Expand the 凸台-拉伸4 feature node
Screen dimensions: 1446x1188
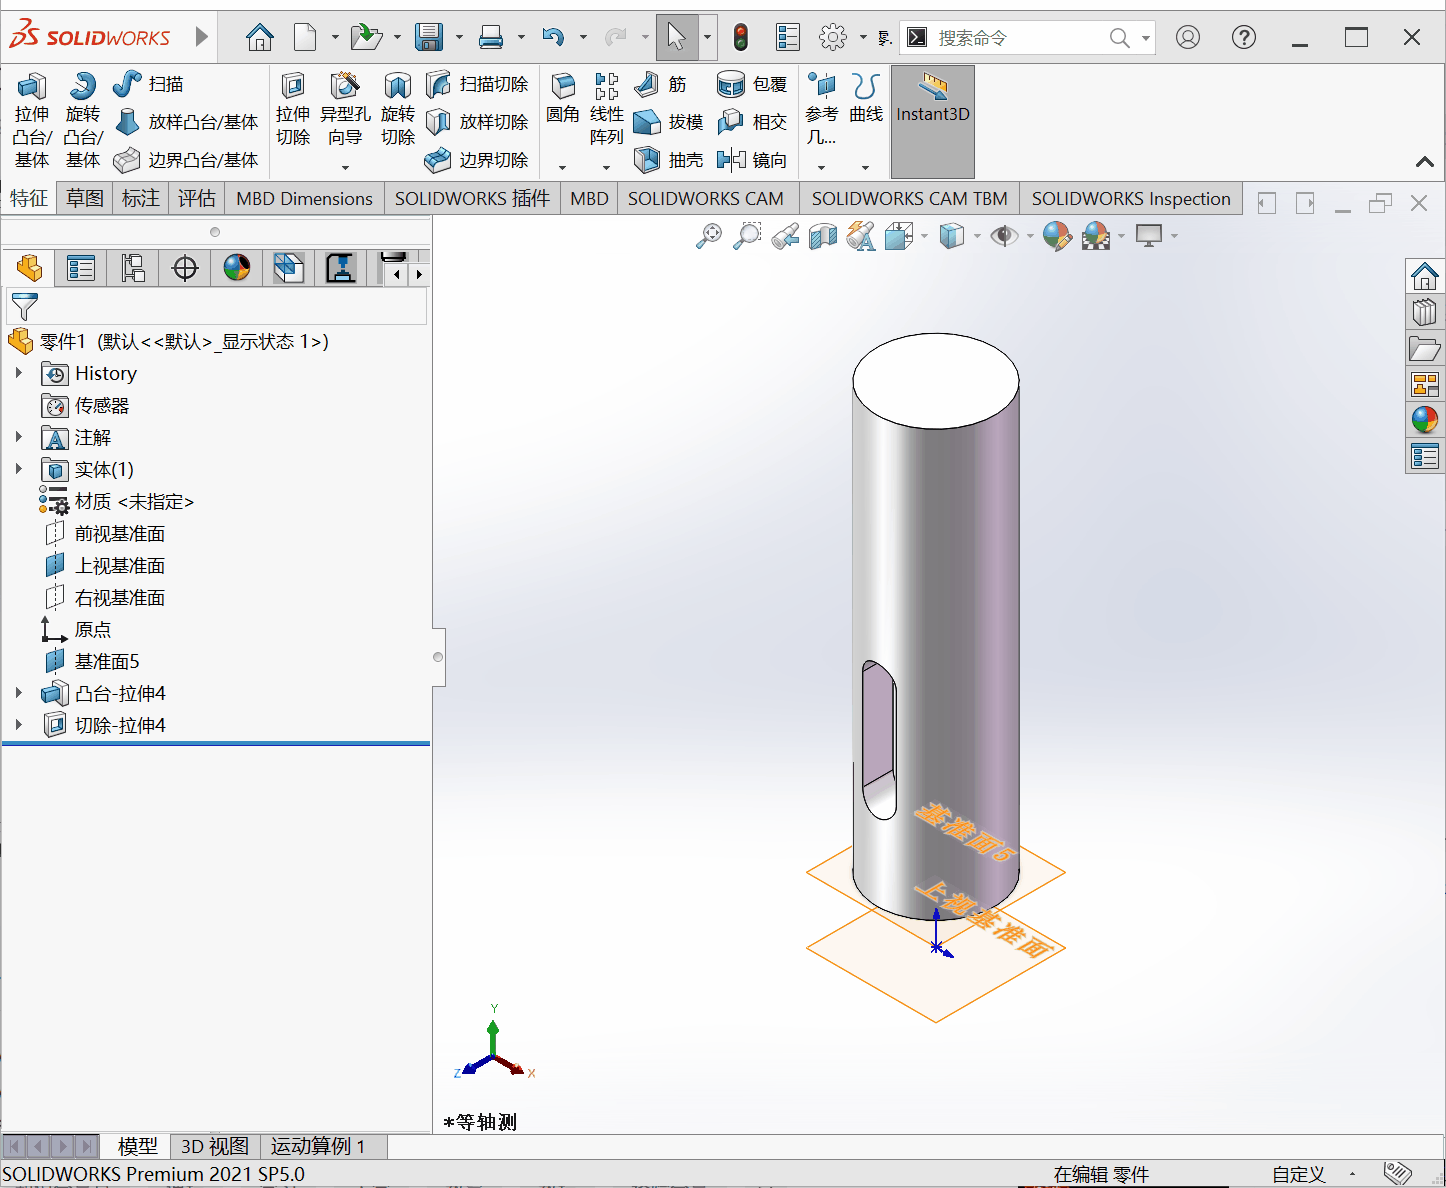[x=19, y=693]
